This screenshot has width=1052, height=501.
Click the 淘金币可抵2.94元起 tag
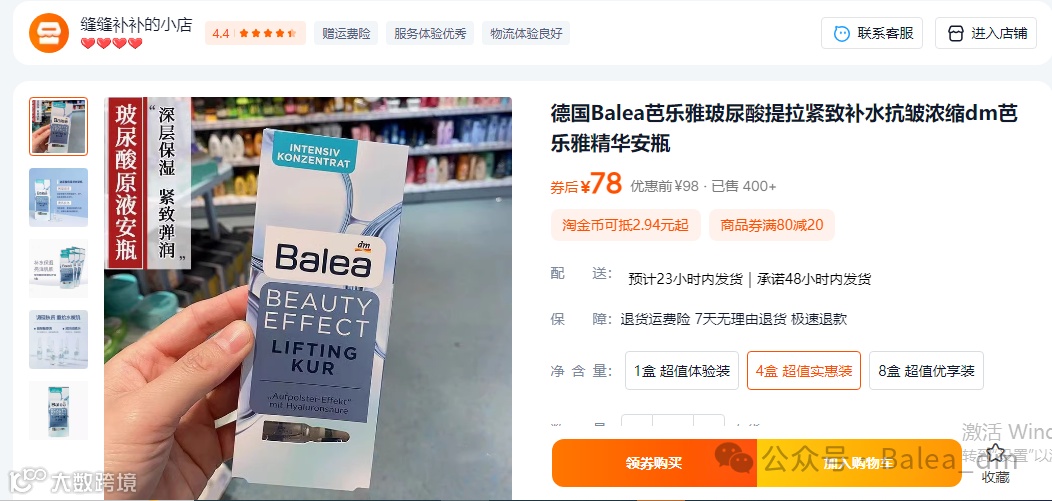click(x=626, y=225)
